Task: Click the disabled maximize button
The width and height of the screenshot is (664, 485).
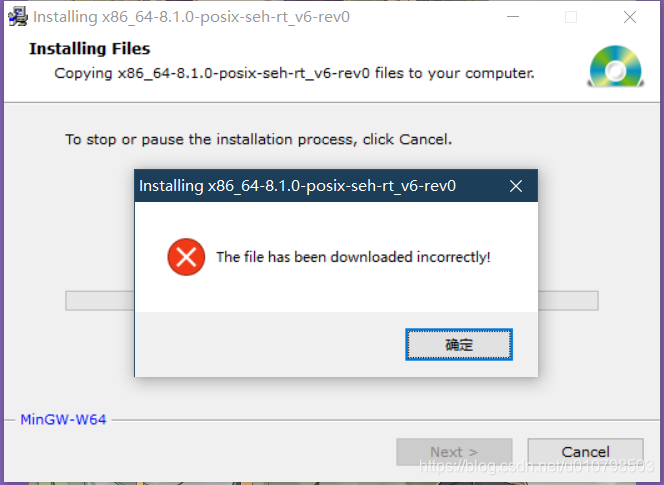Action: pyautogui.click(x=571, y=17)
